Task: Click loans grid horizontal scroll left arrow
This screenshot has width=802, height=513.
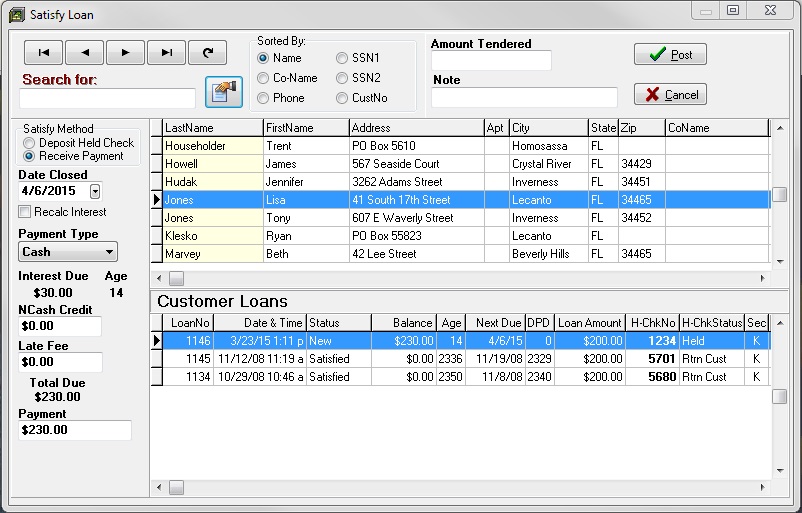Action: point(159,487)
